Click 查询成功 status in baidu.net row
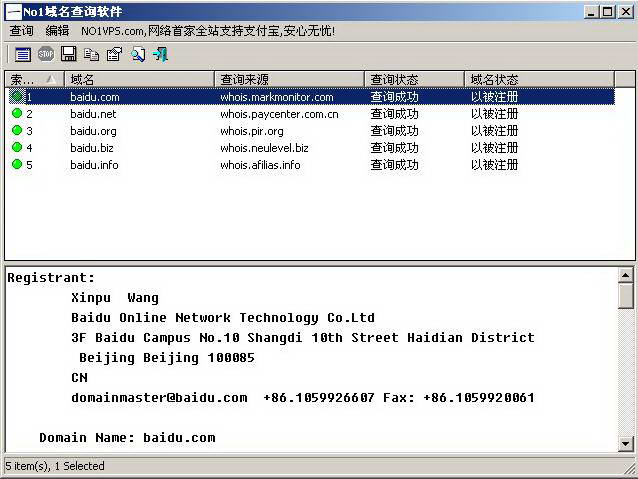 (394, 114)
